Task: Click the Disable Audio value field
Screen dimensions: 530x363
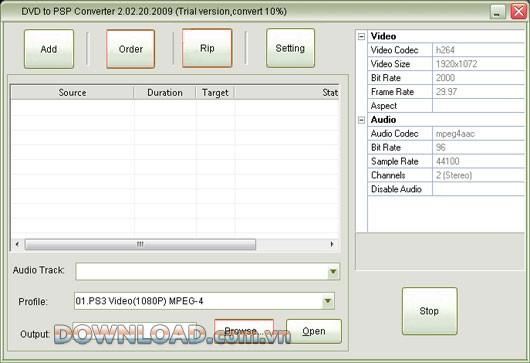Action: click(478, 189)
